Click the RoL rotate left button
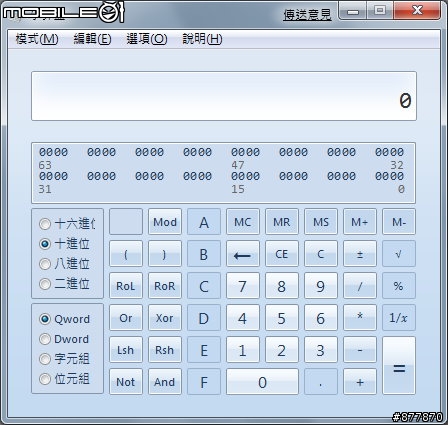 click(126, 286)
